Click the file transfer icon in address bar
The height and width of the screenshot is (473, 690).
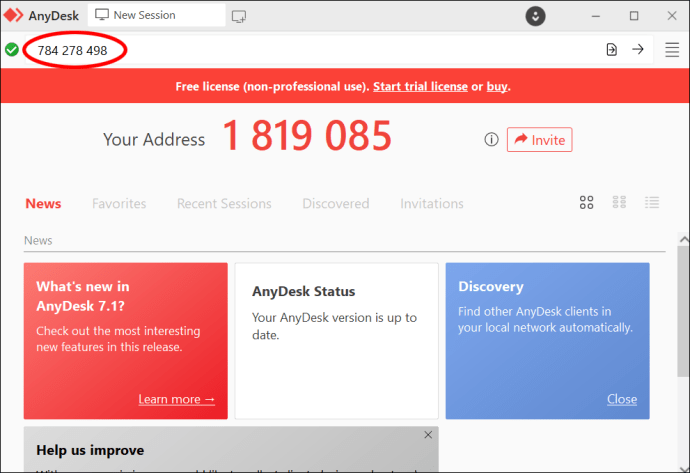tap(612, 50)
